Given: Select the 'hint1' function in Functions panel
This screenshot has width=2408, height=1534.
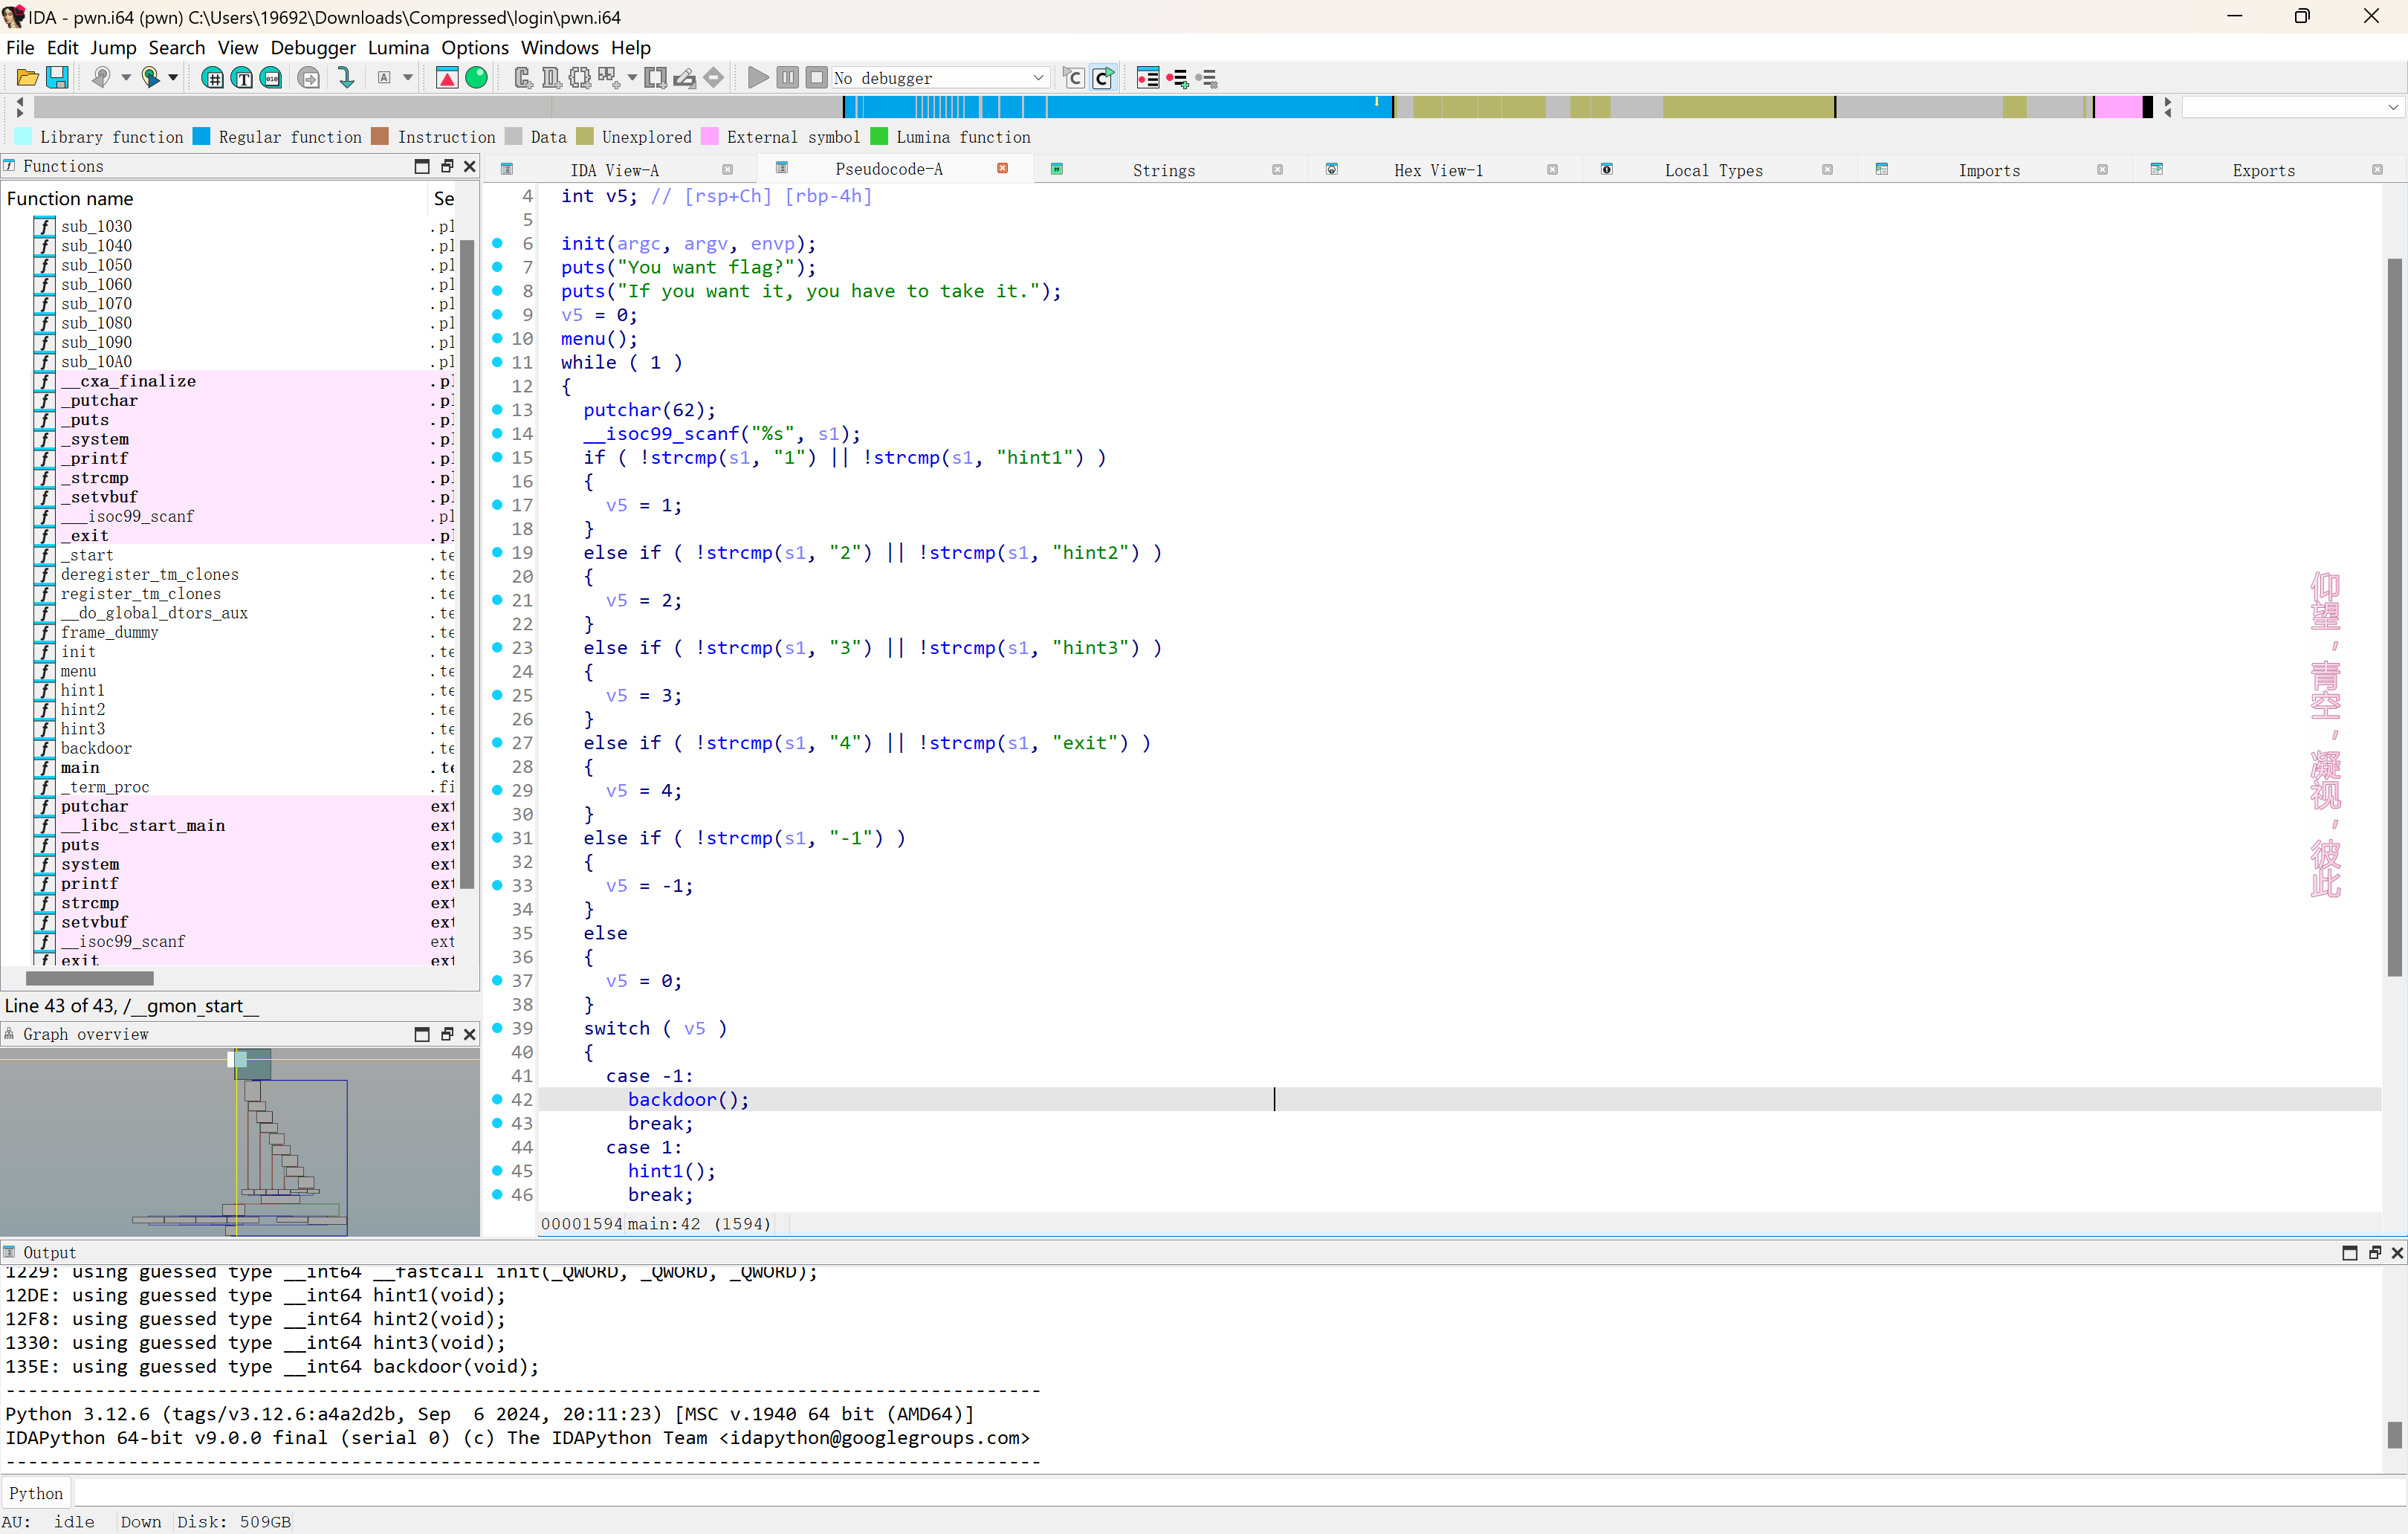Looking at the screenshot, I should click(x=82, y=690).
